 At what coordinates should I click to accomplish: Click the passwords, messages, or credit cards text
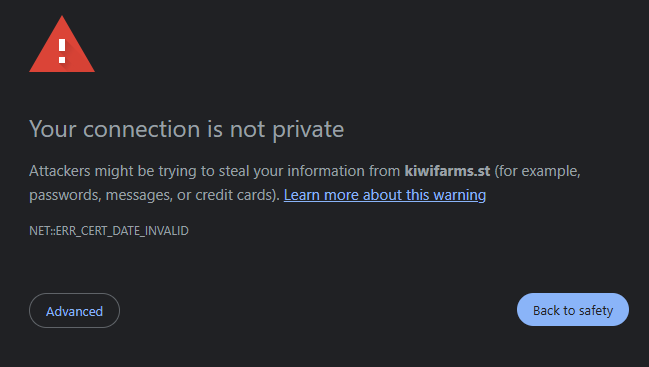155,195
